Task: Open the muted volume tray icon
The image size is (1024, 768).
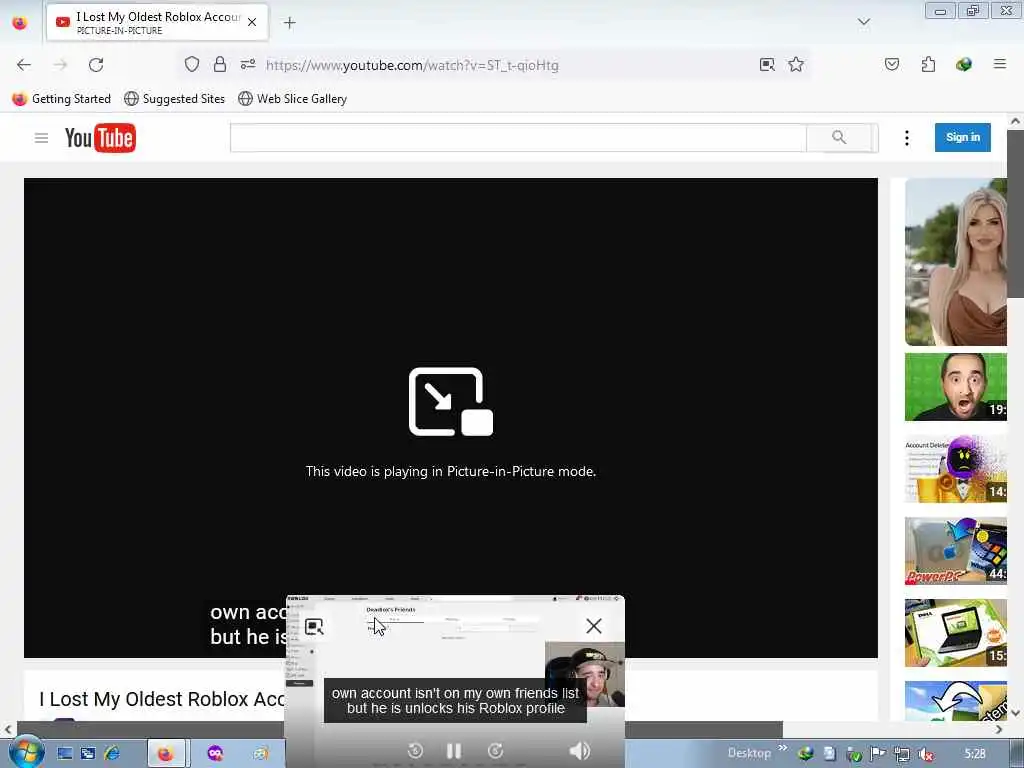Action: pos(925,754)
